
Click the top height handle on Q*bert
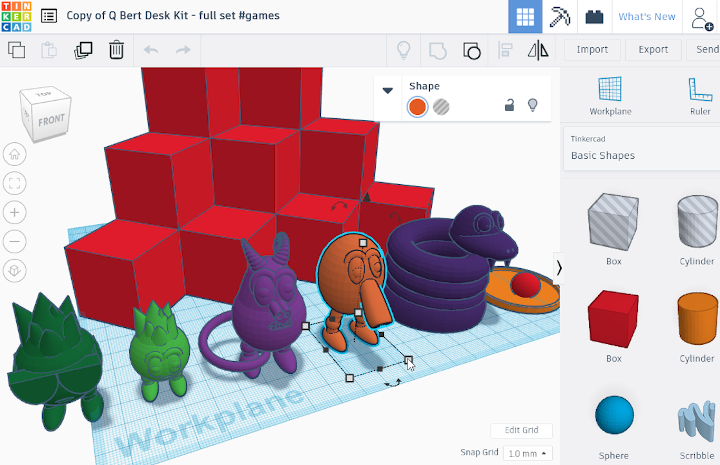point(363,242)
